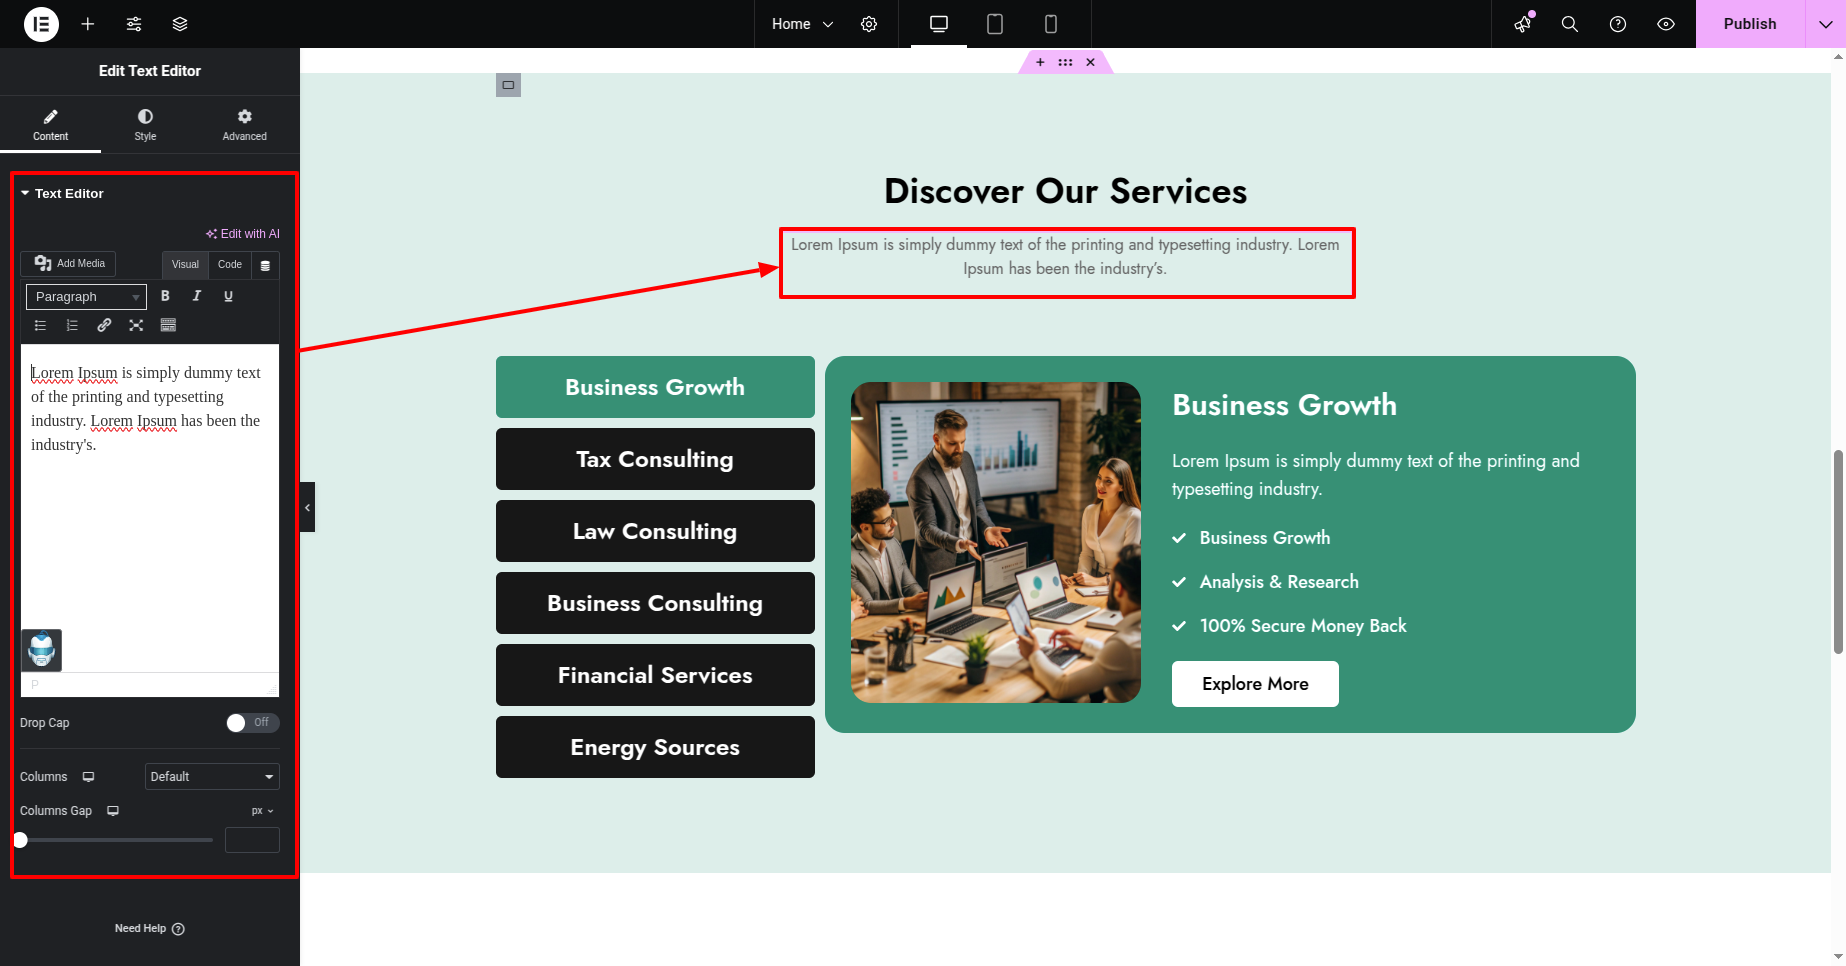1846x966 pixels.
Task: Toggle distraction-free fullscreen editor mode
Action: point(136,325)
